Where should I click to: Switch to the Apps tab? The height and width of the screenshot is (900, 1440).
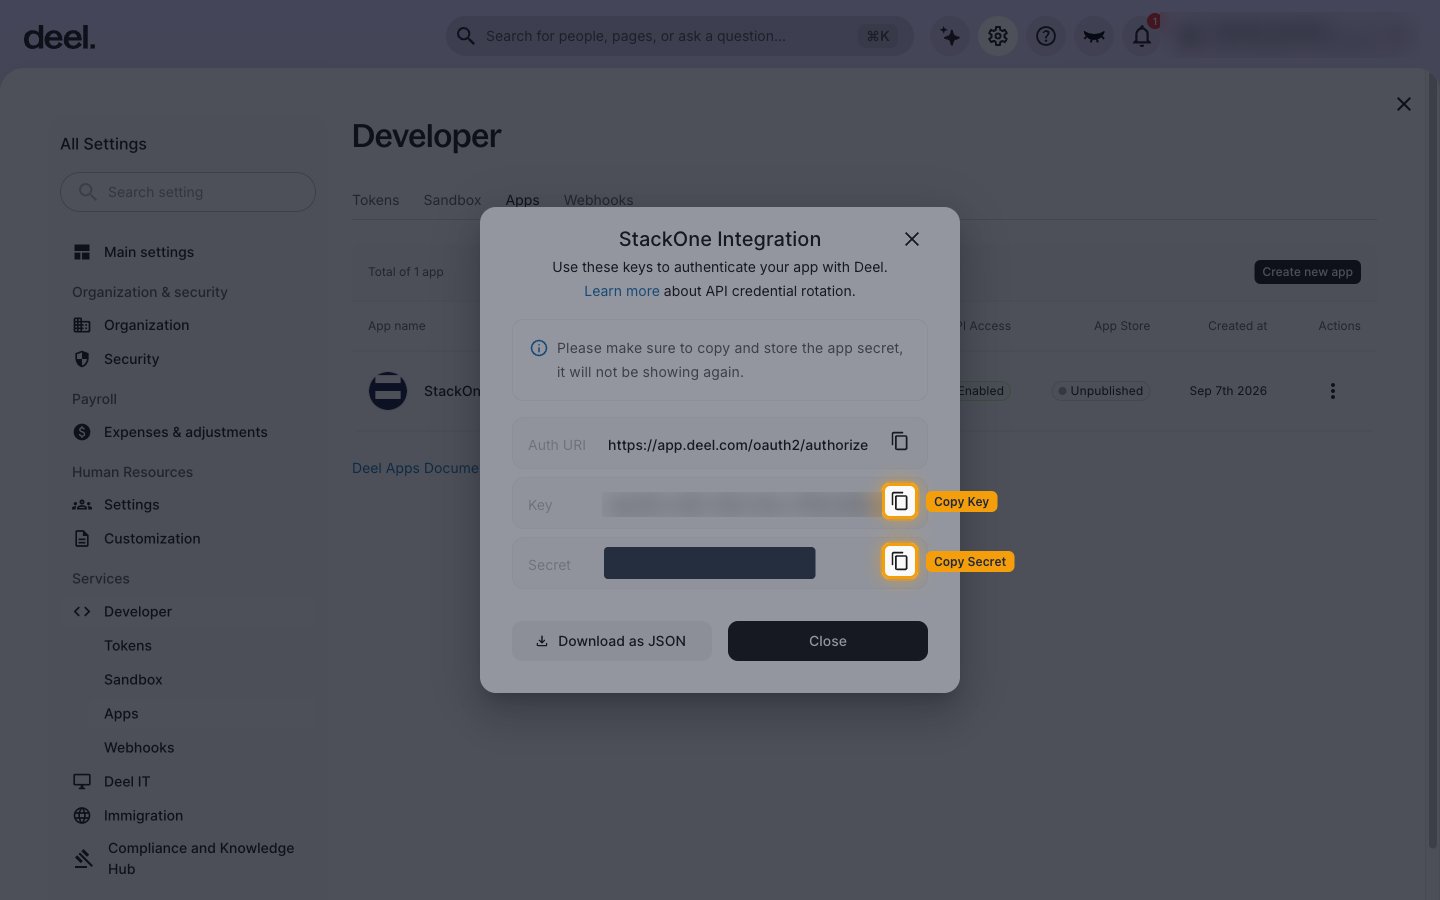point(522,200)
